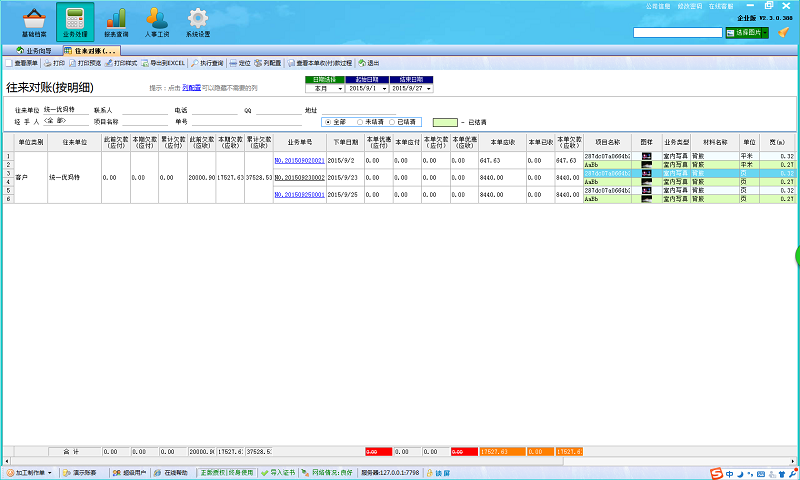Switch to the 业务向导 tab
This screenshot has height=480, width=800.
point(37,49)
